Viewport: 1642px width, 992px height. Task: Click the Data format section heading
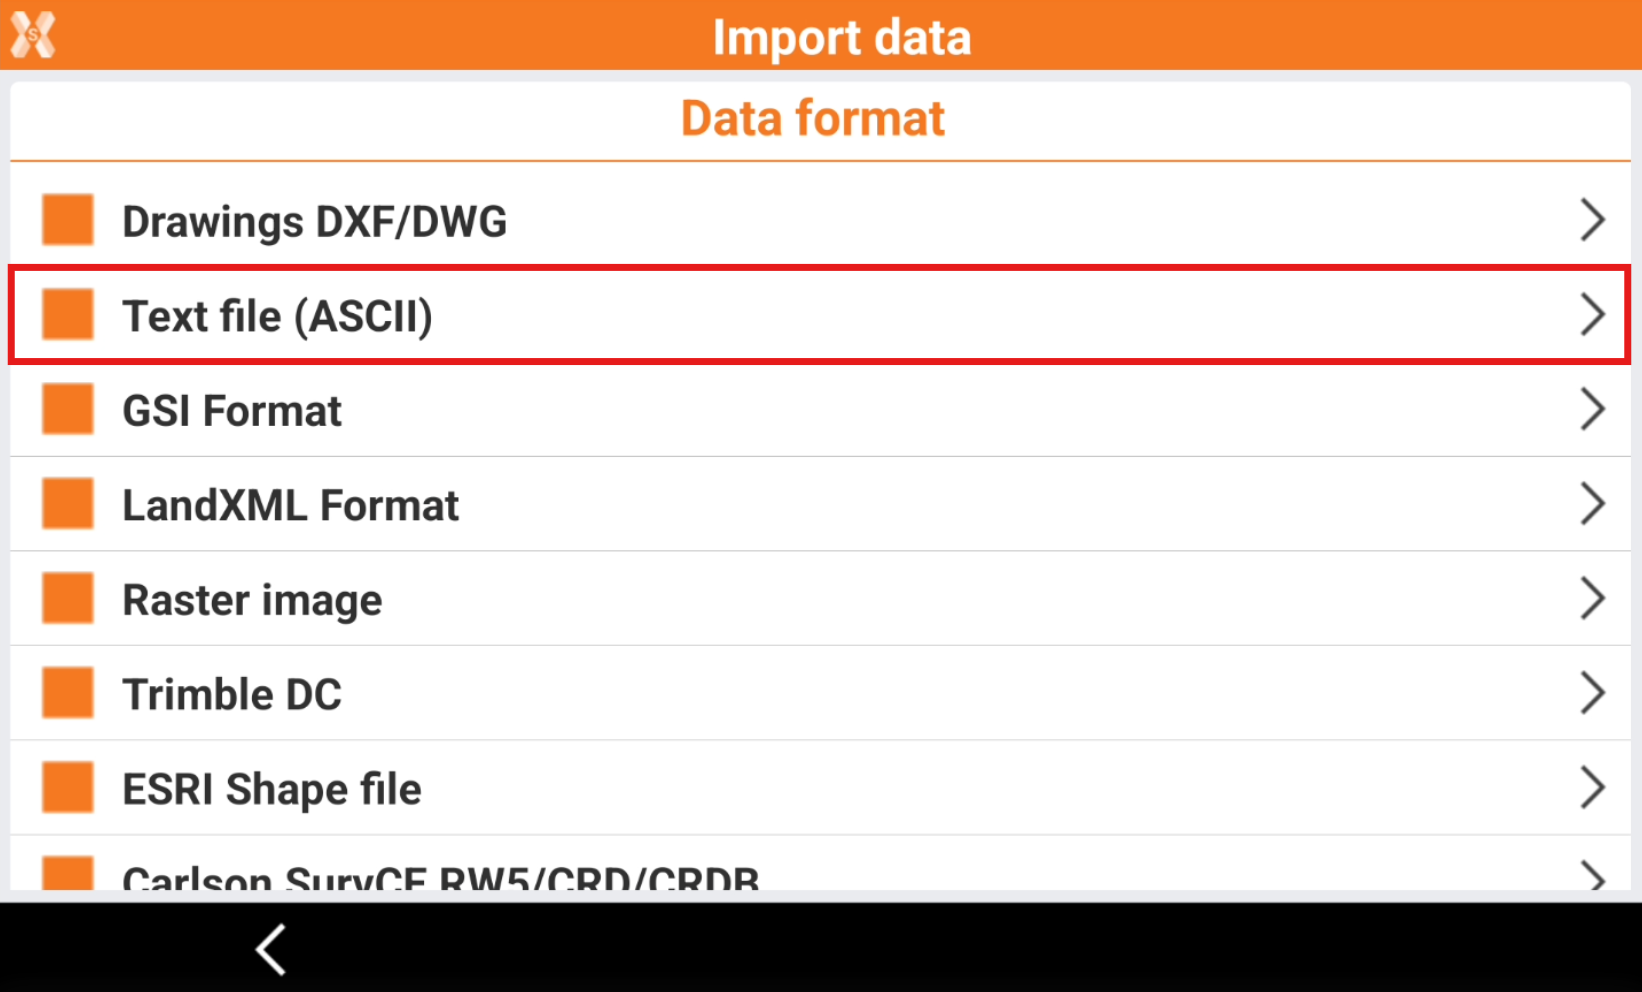812,118
